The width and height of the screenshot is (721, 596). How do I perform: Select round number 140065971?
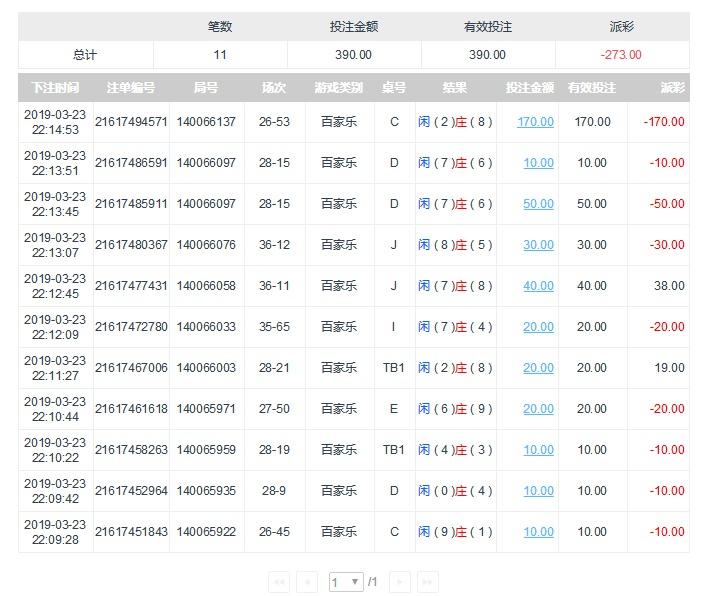(206, 408)
